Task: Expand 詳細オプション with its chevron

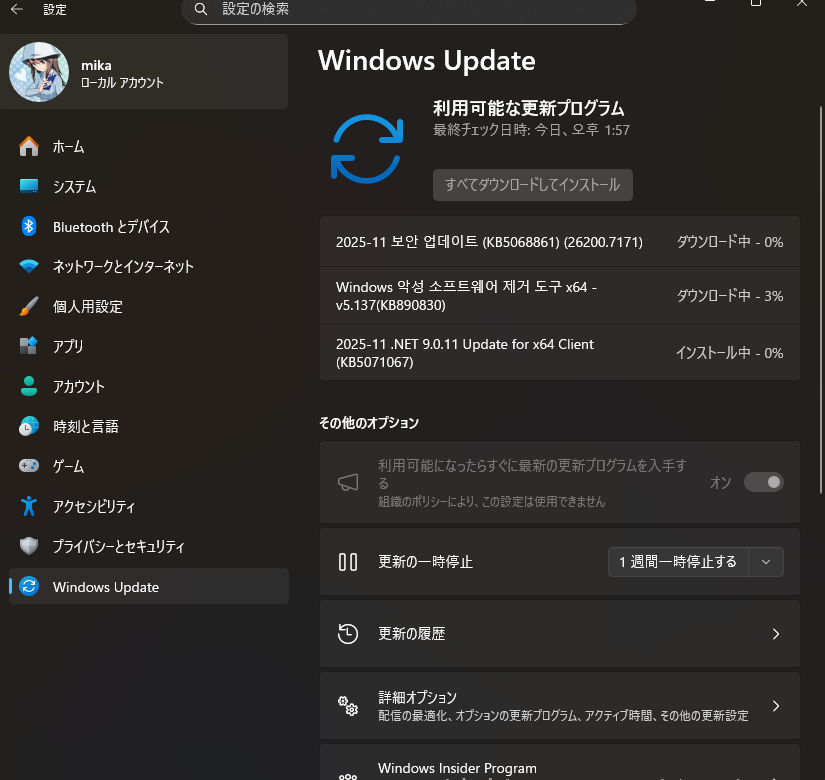Action: [776, 706]
